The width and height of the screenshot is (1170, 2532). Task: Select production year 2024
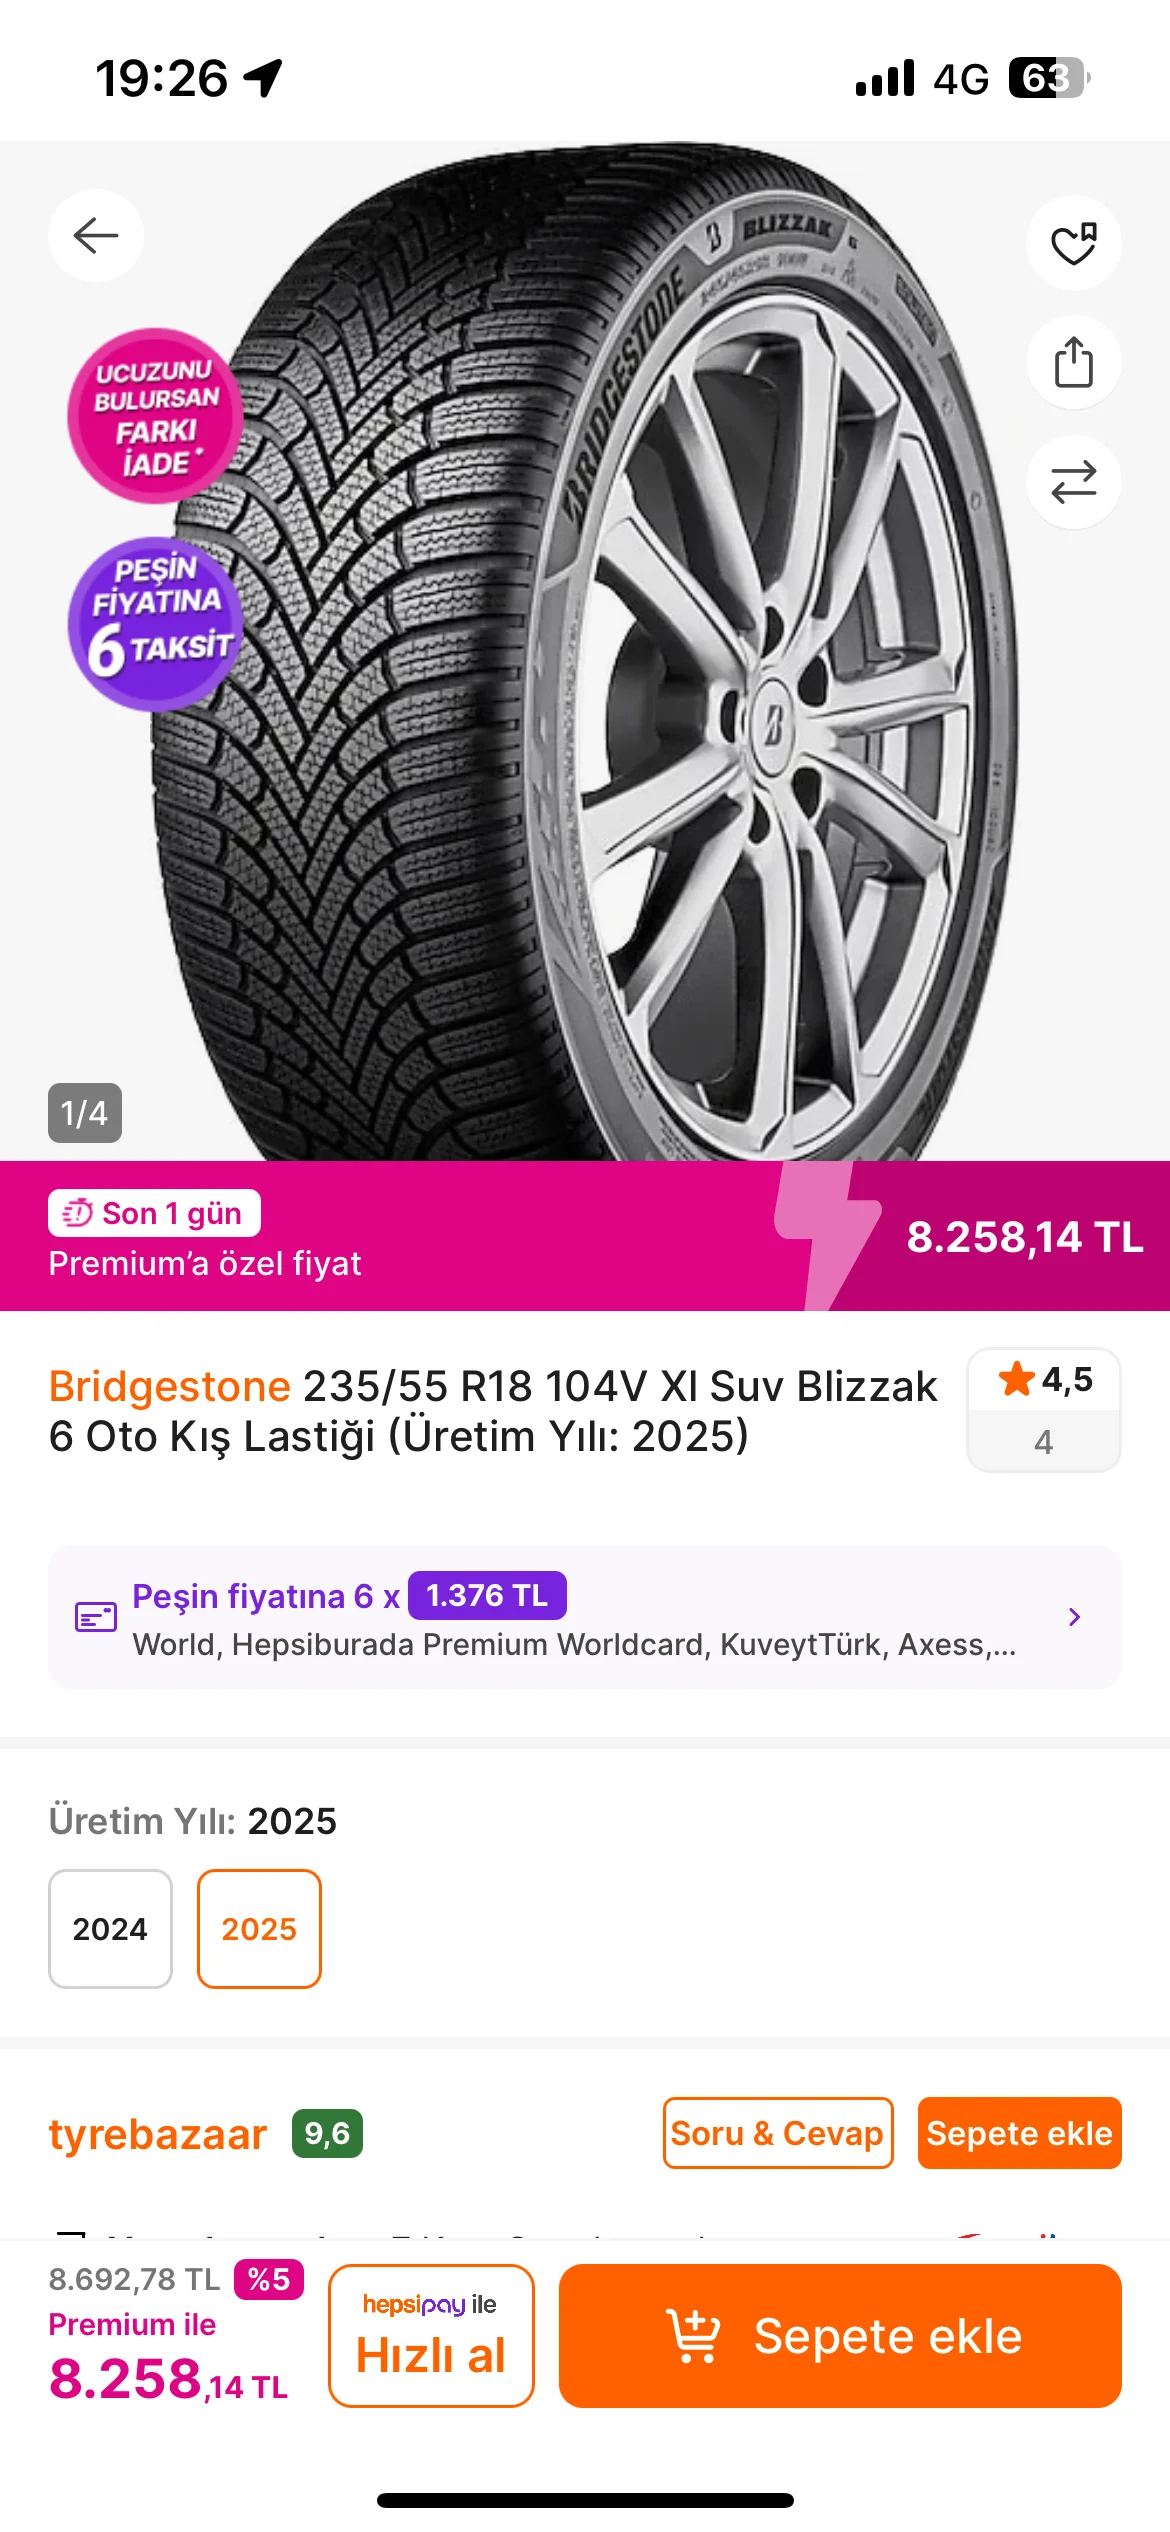pyautogui.click(x=110, y=1928)
